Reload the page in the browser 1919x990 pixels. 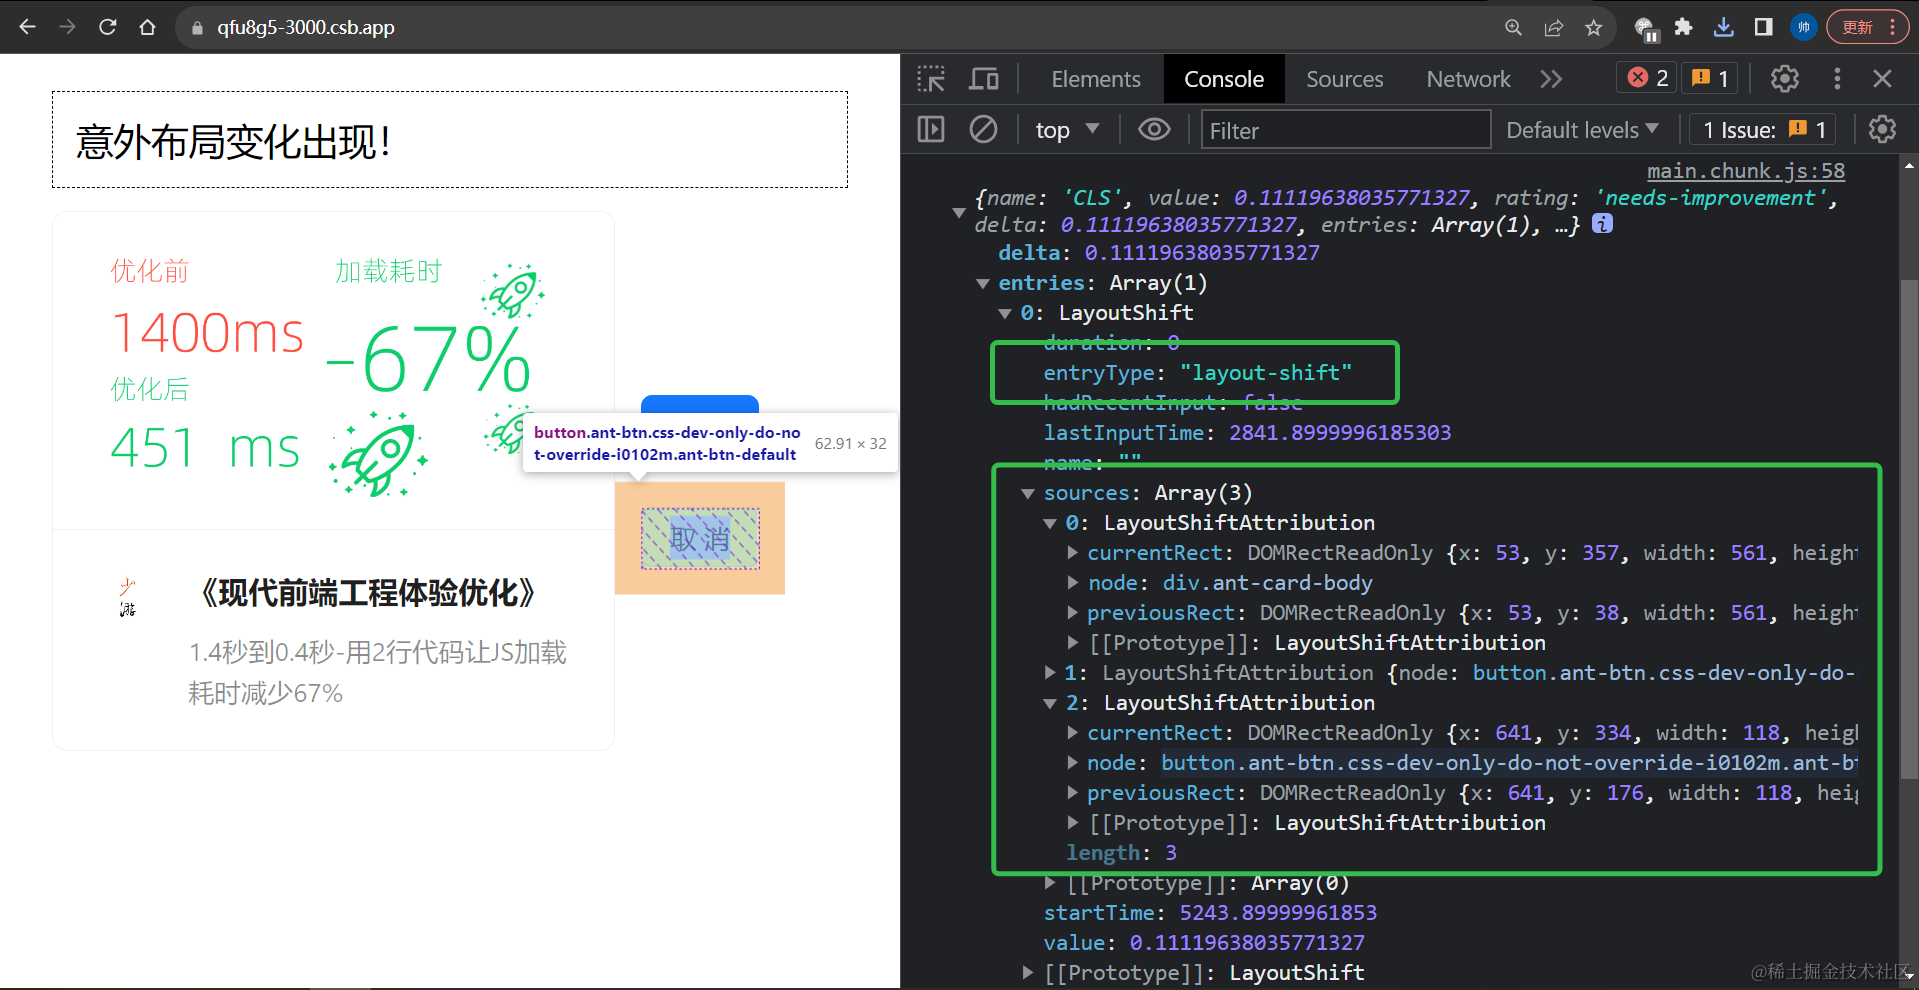(x=108, y=27)
